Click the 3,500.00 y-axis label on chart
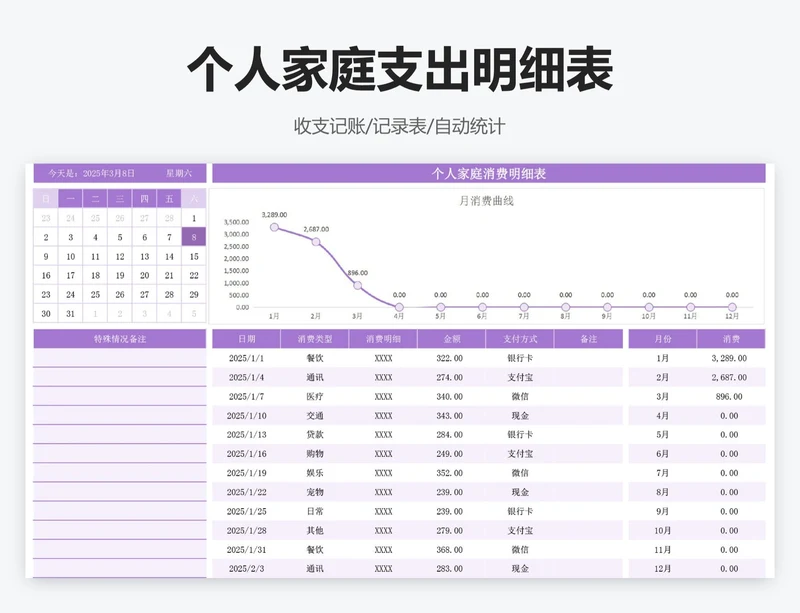 pyautogui.click(x=236, y=222)
